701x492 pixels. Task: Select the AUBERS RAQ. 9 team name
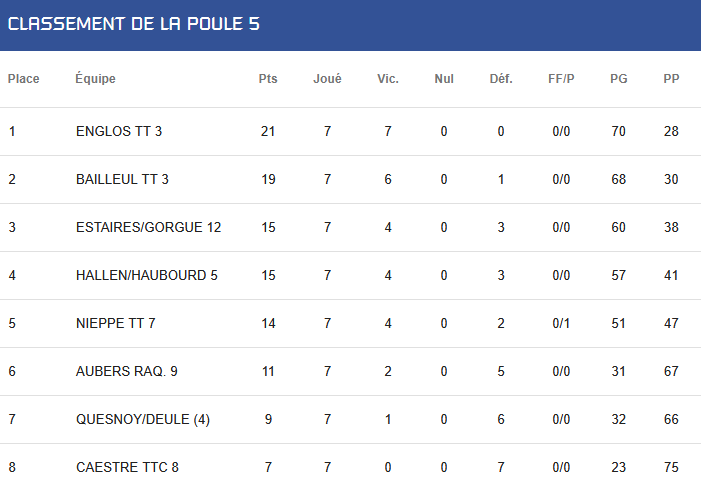click(127, 371)
